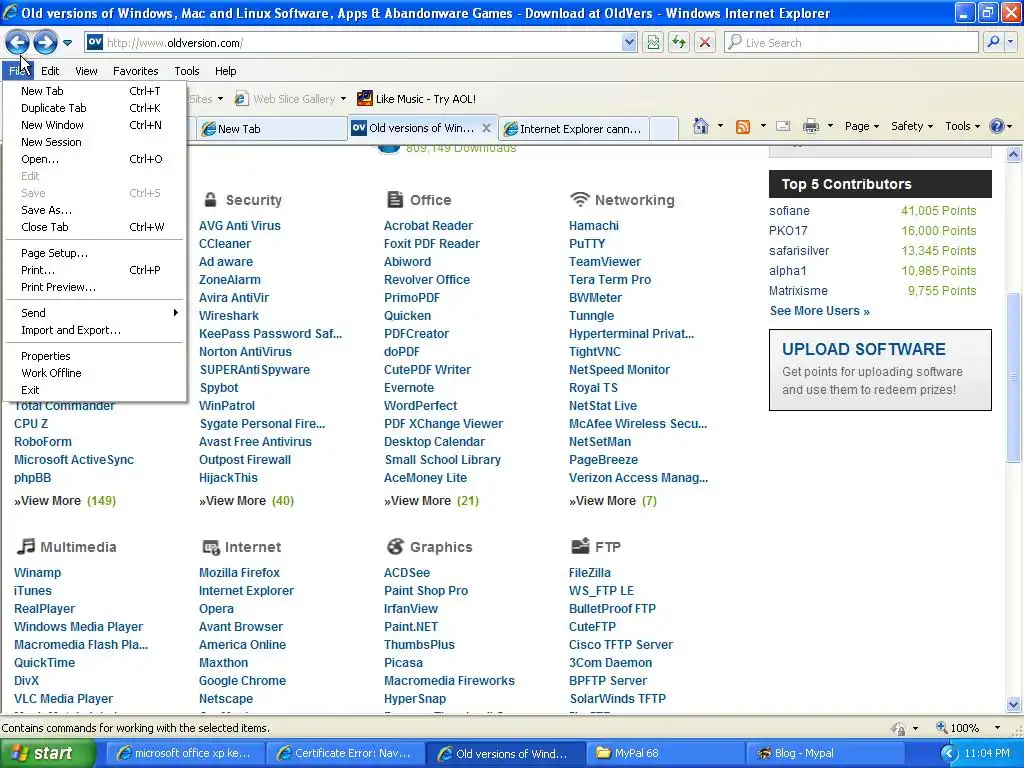Choose Save As... from File menu
1024x768 pixels.
(x=94, y=210)
